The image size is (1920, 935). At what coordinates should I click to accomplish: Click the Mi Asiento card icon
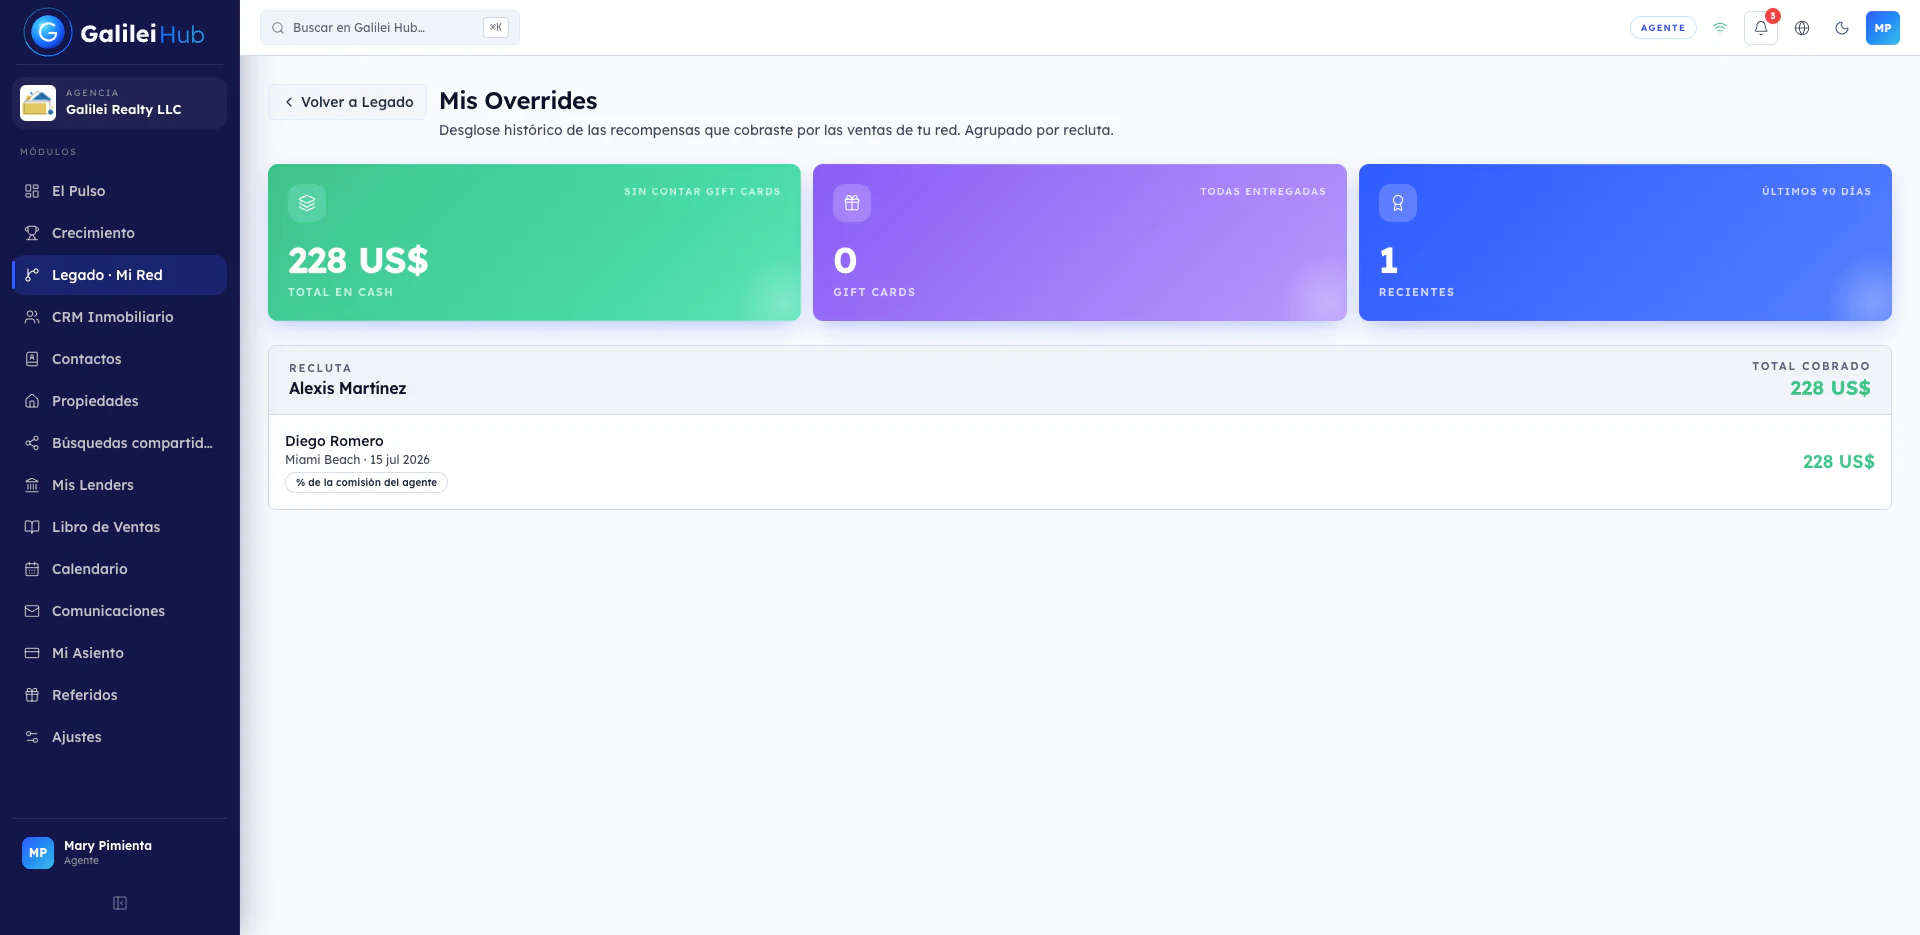[x=32, y=653]
